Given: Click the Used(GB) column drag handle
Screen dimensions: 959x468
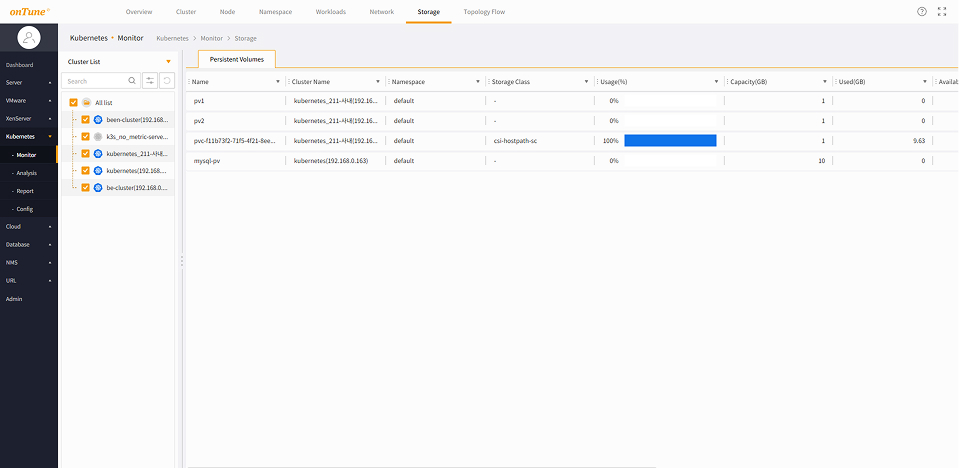Looking at the screenshot, I should tap(835, 81).
